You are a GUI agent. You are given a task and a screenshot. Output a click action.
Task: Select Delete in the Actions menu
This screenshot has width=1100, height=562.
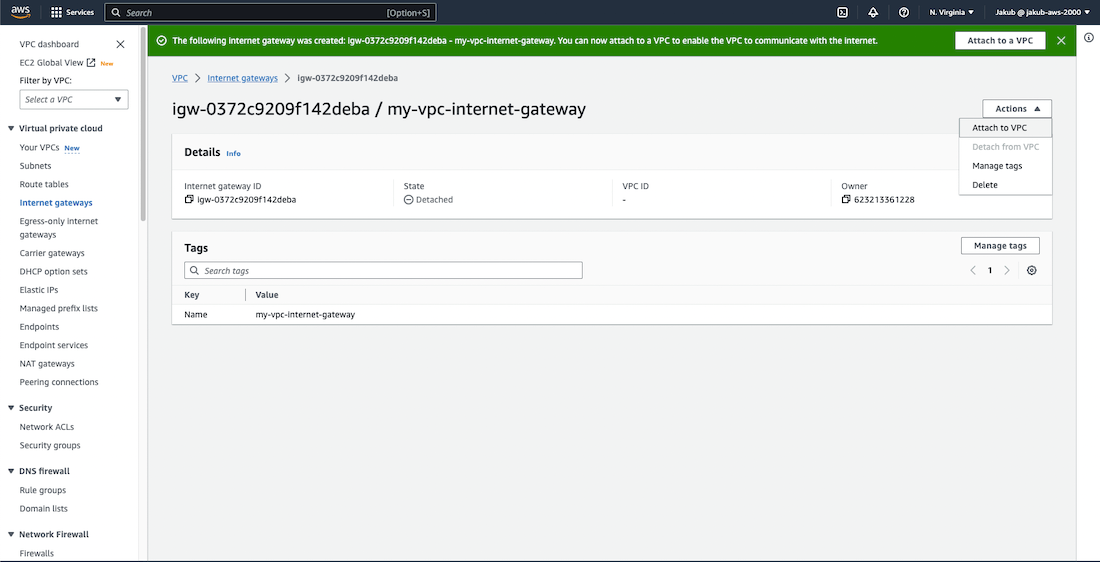[985, 185]
